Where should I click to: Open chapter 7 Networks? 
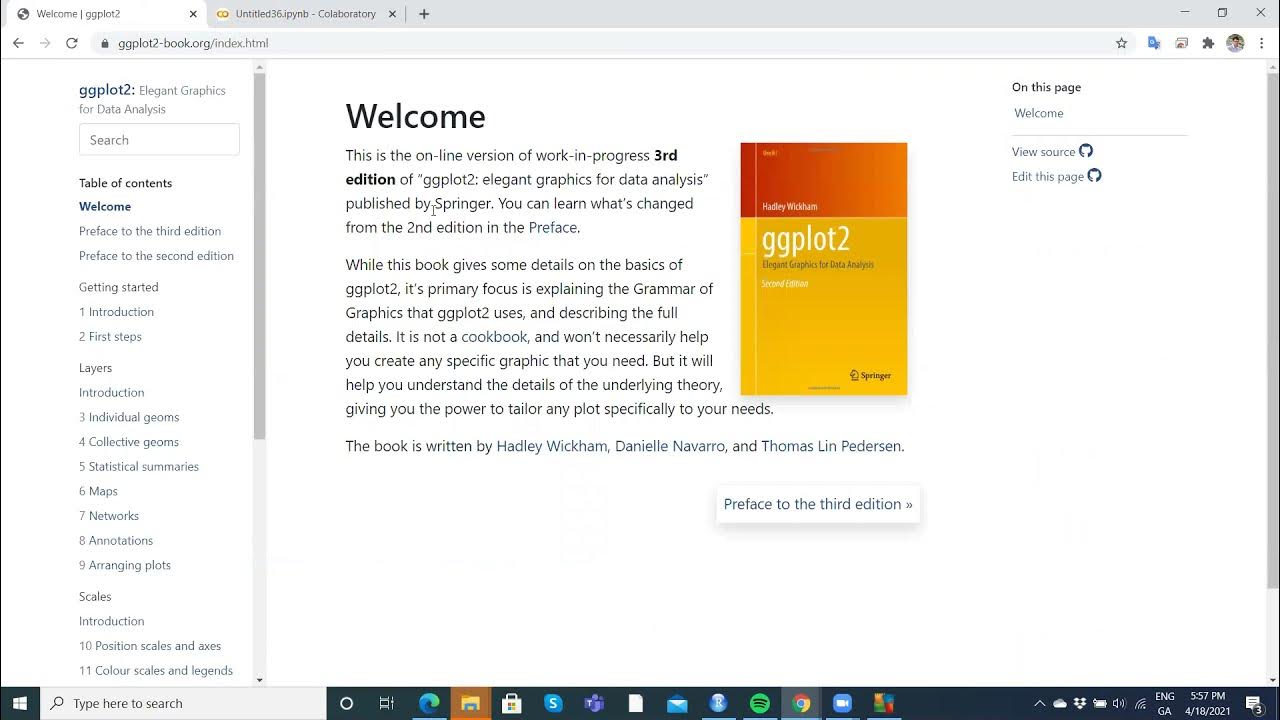click(109, 516)
